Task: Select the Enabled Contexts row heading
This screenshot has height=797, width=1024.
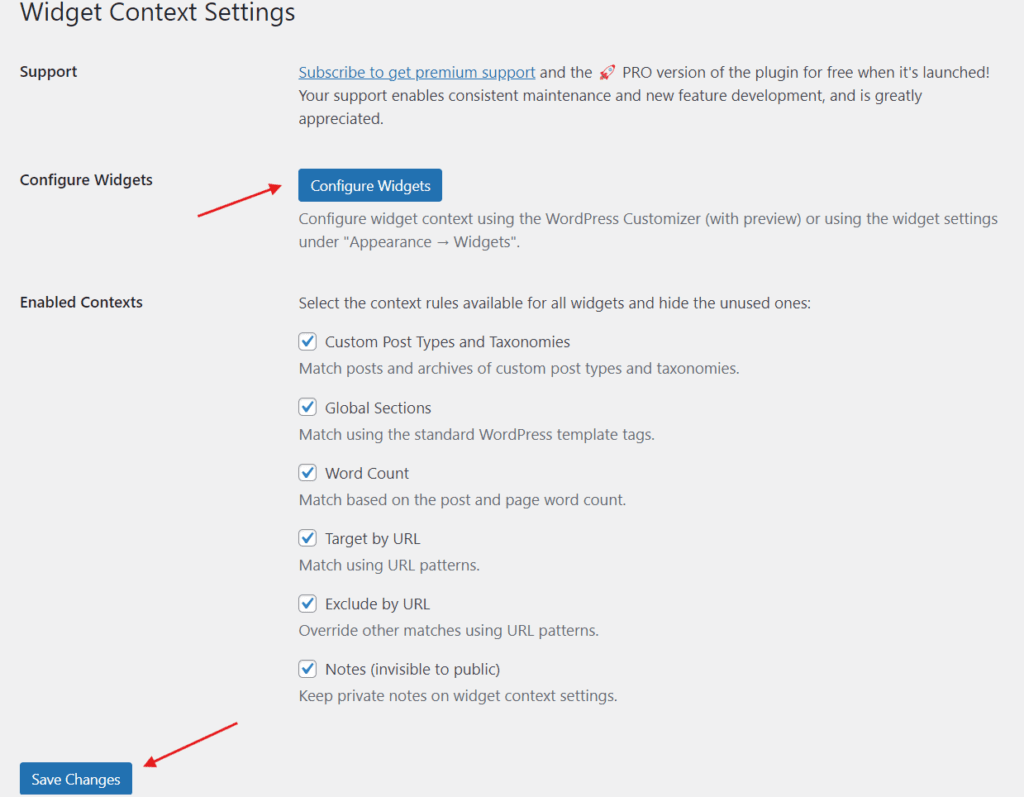Action: (x=81, y=302)
